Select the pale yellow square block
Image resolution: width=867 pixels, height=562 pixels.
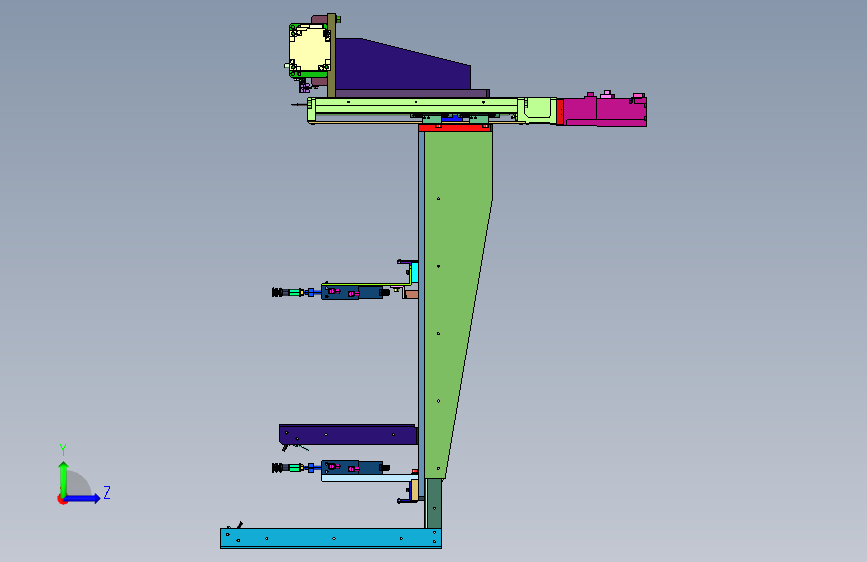310,49
